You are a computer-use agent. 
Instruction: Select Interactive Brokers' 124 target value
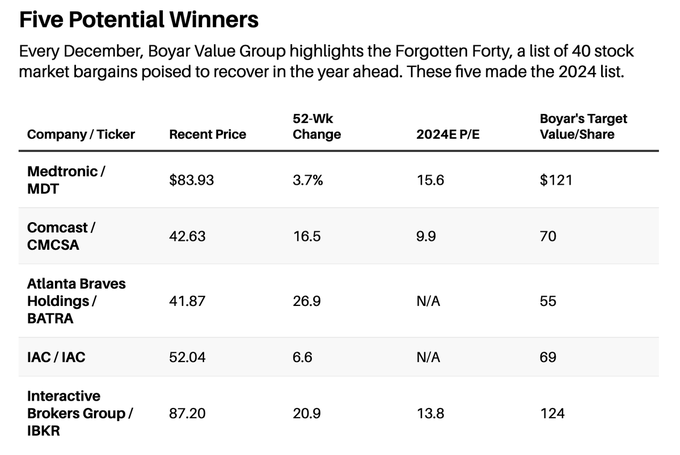click(552, 413)
